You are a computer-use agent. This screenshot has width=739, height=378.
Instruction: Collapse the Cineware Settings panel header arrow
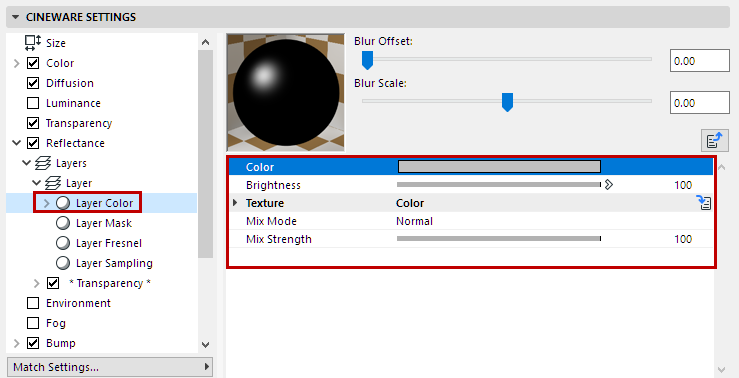tap(16, 17)
